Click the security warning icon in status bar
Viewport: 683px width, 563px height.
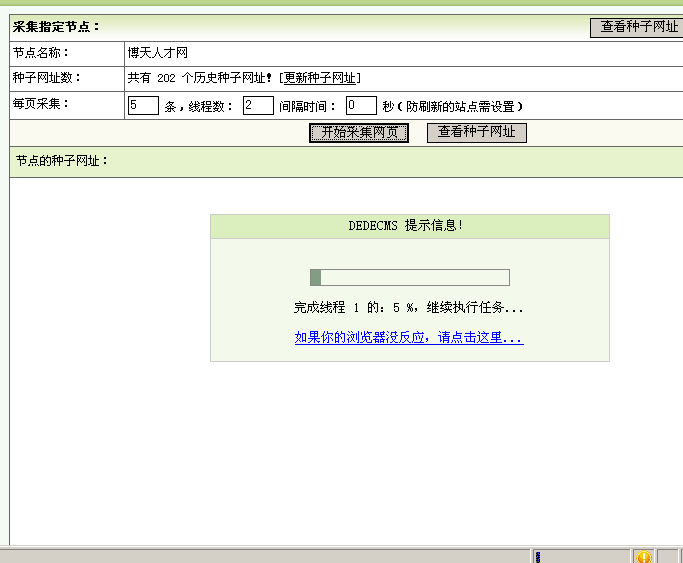pyautogui.click(x=644, y=556)
